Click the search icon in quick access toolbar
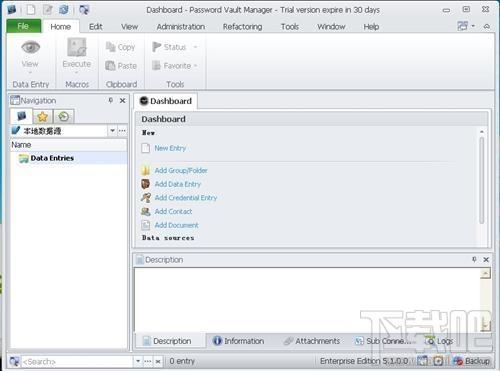The width and height of the screenshot is (500, 371). click(84, 9)
